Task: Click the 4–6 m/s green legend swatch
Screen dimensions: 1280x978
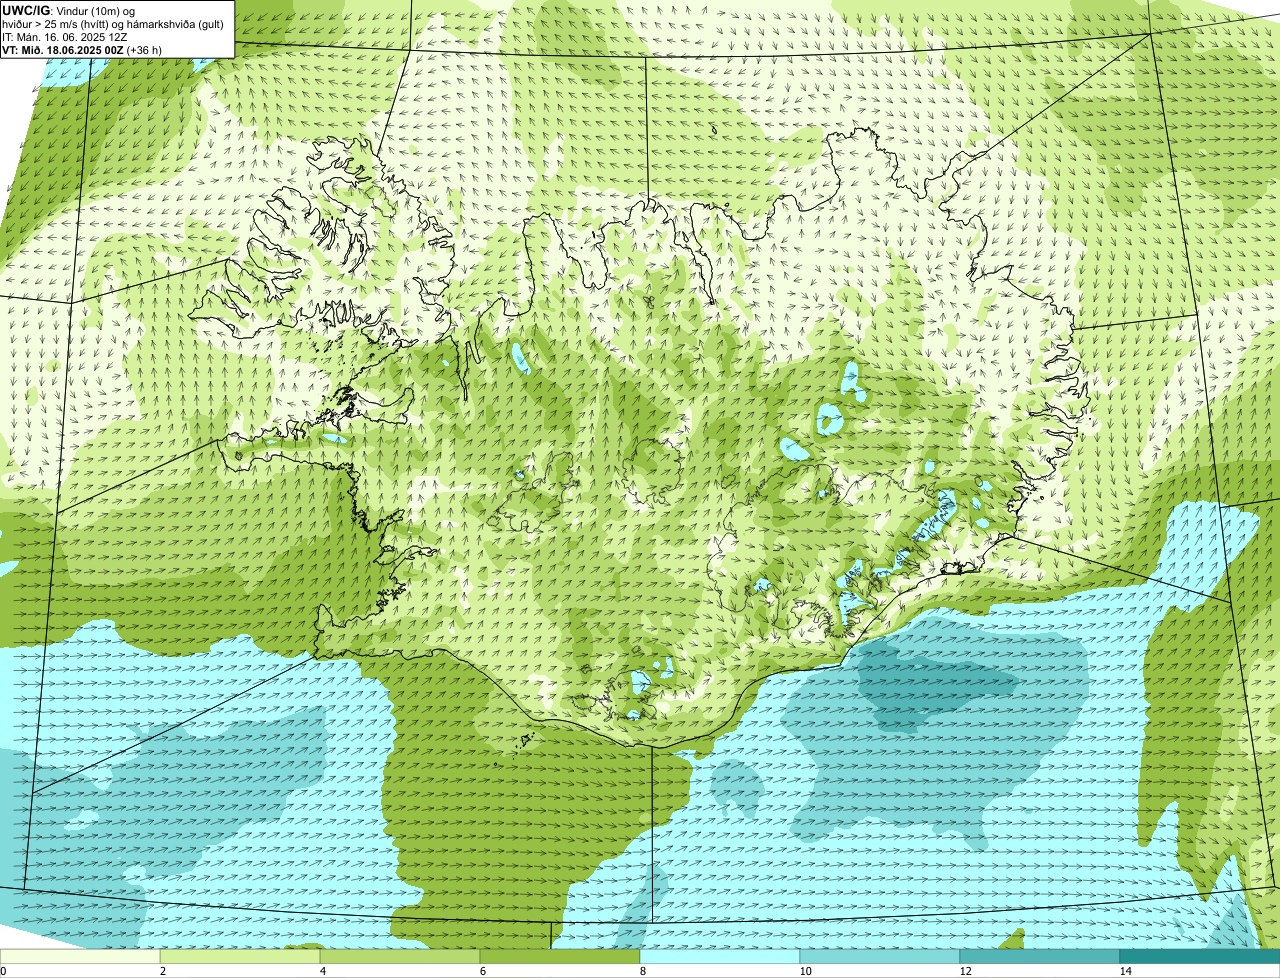Action: point(401,956)
